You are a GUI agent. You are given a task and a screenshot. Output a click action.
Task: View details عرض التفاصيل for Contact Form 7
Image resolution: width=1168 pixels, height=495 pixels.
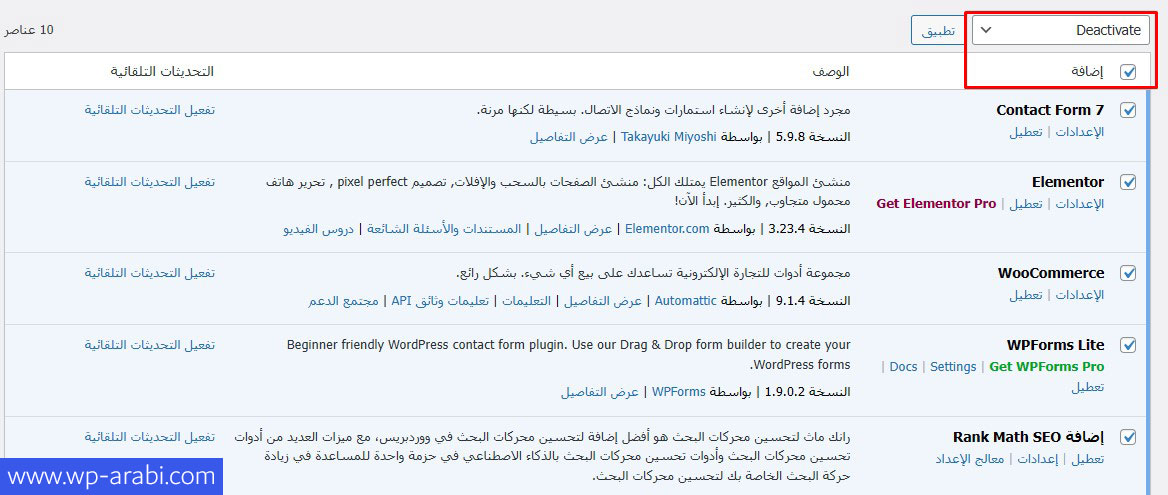(x=568, y=137)
